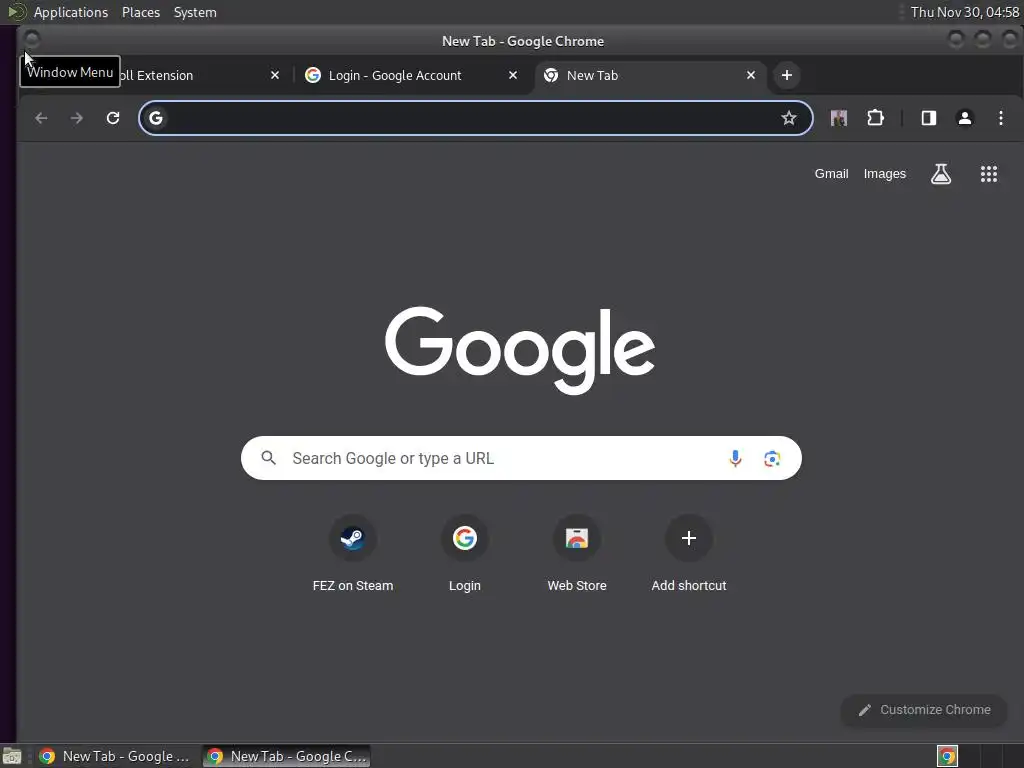
Task: Close the Extension tab
Action: pyautogui.click(x=275, y=75)
